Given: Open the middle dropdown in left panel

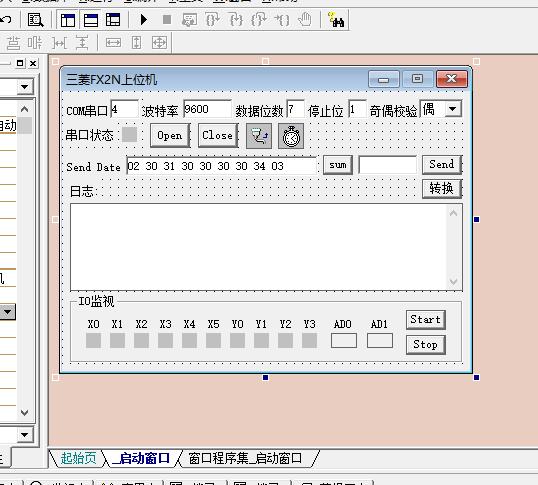Looking at the screenshot, I should [7, 312].
